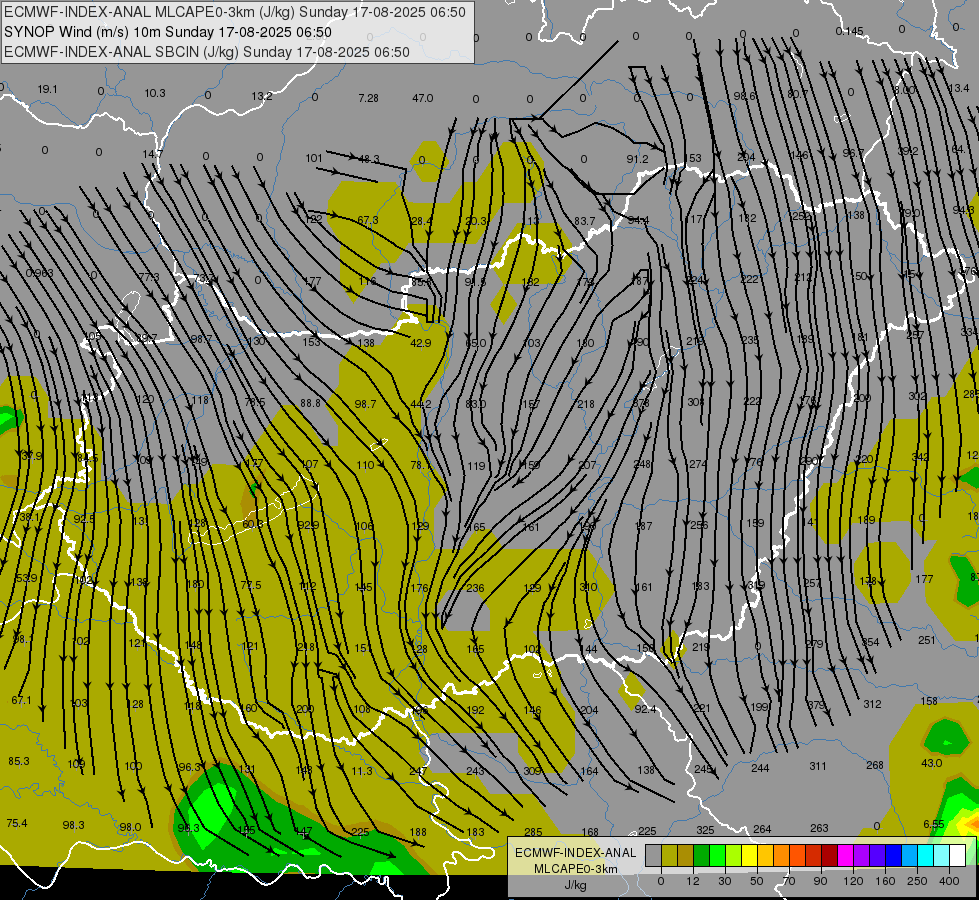This screenshot has width=979, height=900.
Task: Select the bright green legend swatch
Action: [x=717, y=855]
